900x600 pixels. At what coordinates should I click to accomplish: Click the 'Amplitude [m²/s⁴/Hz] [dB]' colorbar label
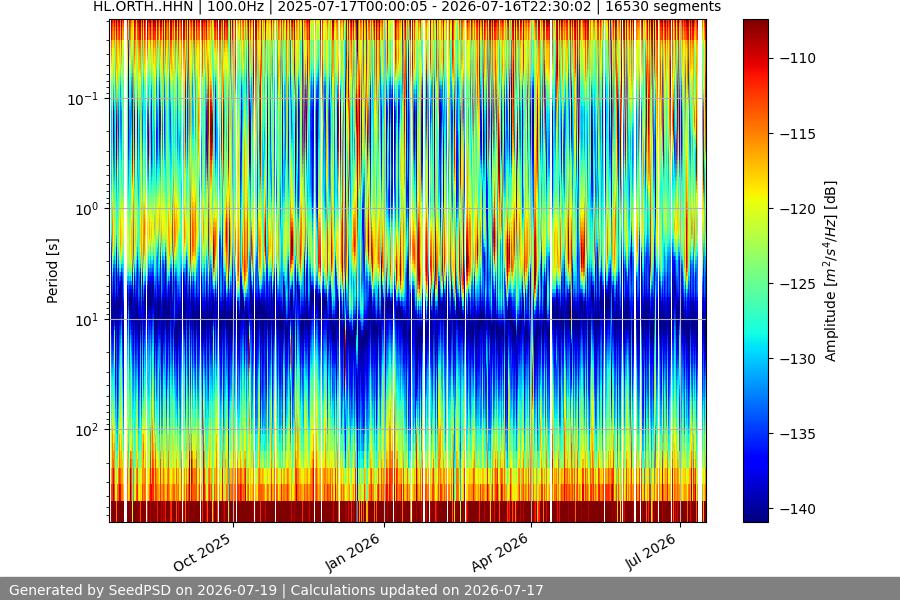click(x=831, y=271)
